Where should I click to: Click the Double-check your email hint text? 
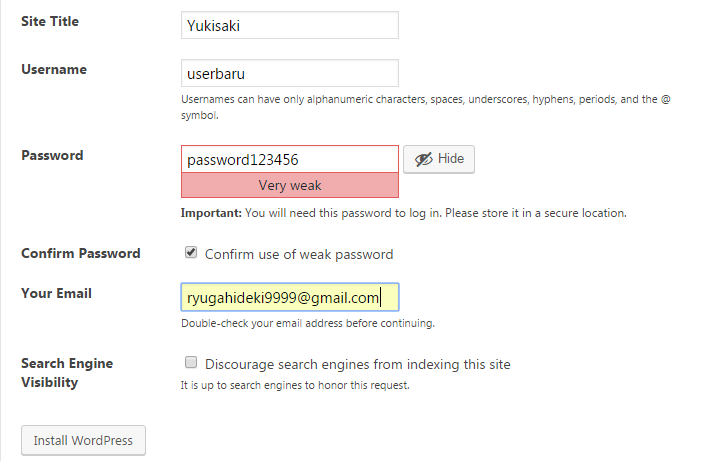pos(308,323)
